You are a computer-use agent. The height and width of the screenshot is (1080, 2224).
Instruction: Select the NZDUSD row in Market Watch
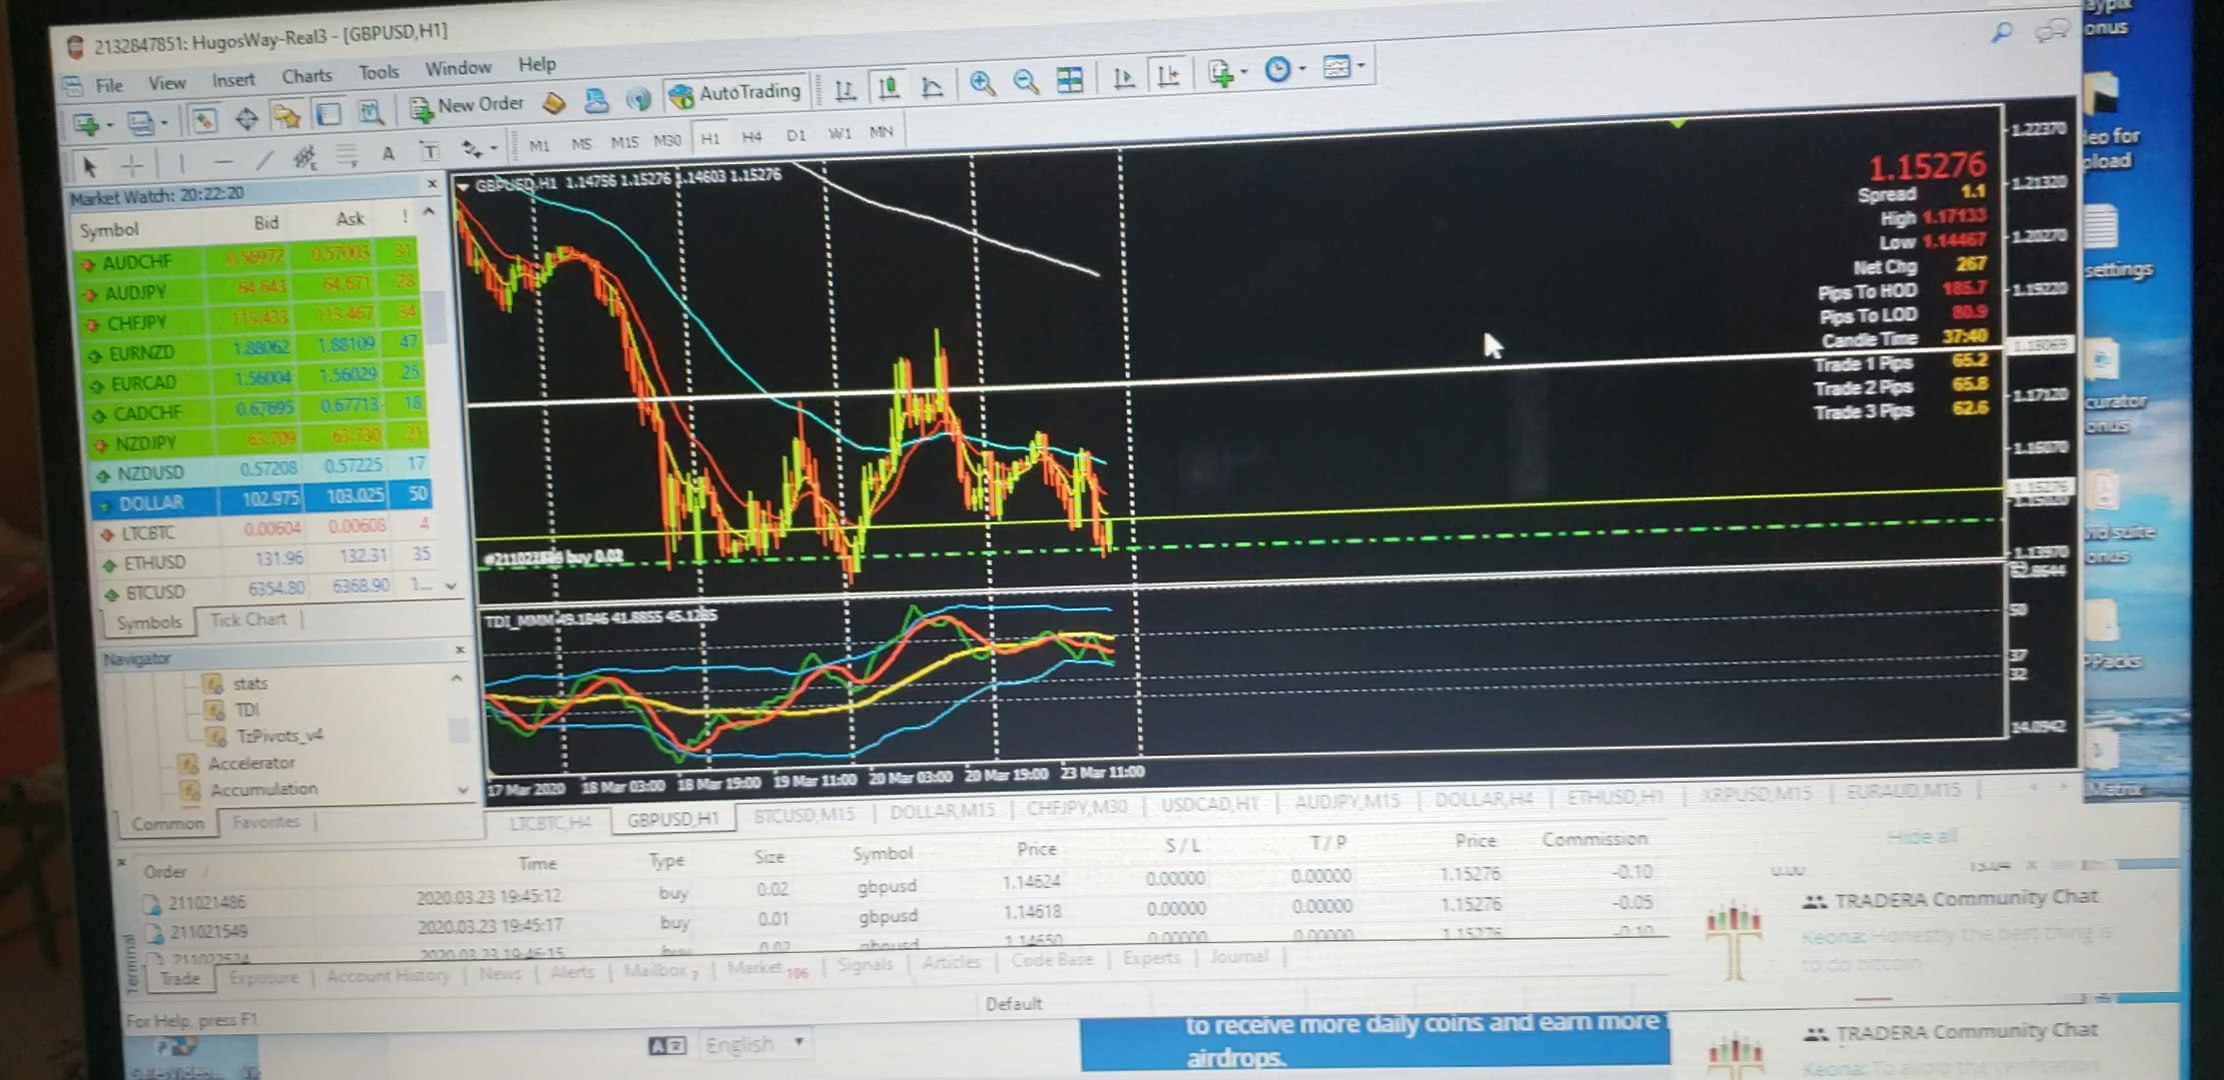point(259,470)
